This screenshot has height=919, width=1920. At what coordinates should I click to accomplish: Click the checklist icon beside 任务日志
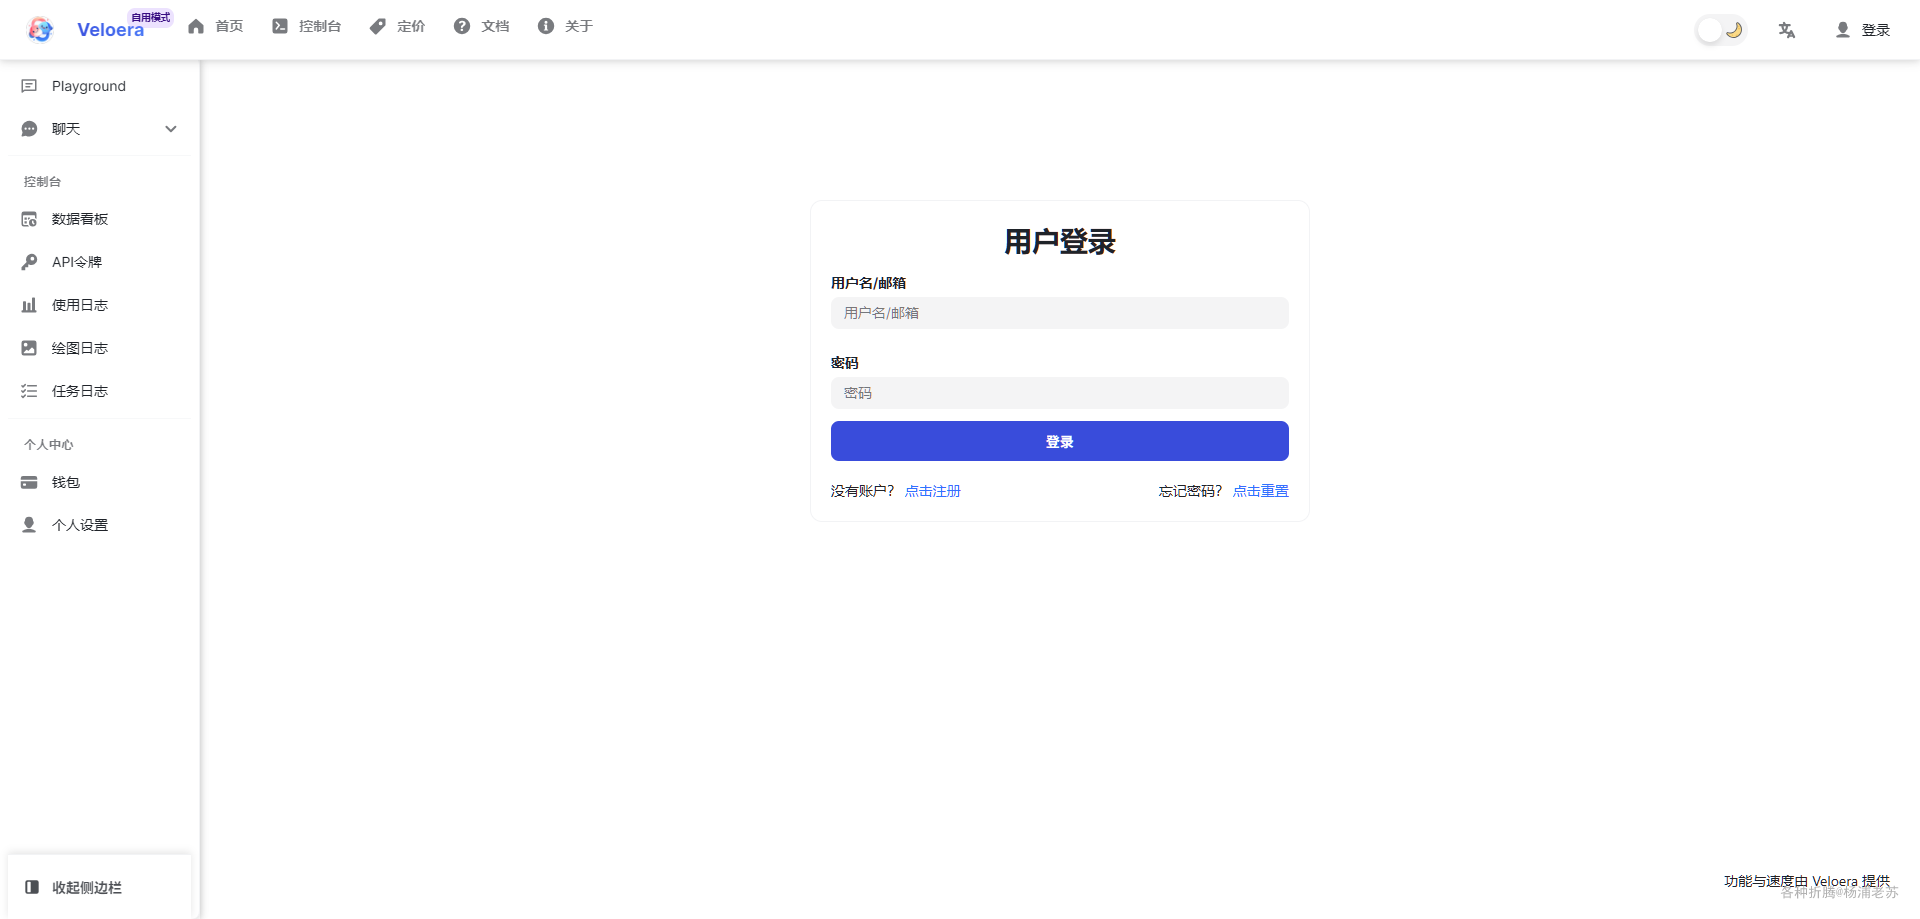[29, 391]
